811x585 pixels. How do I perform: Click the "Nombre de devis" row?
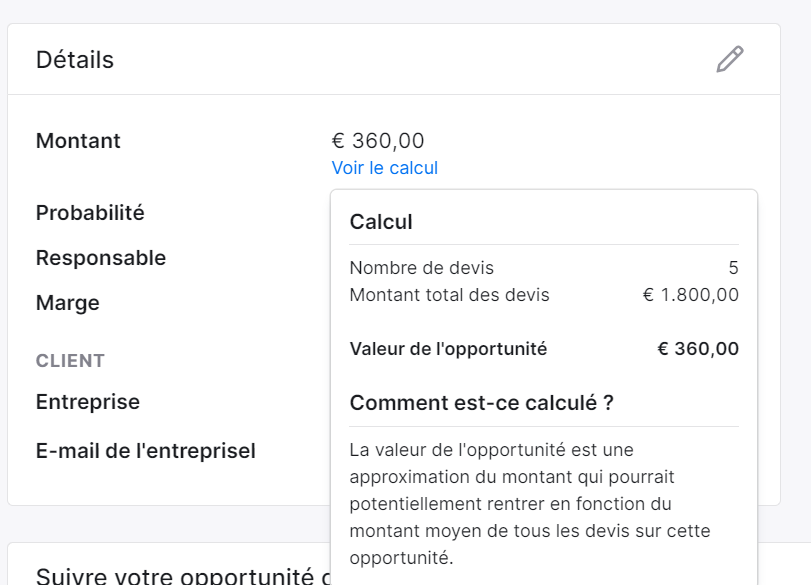click(x=544, y=268)
